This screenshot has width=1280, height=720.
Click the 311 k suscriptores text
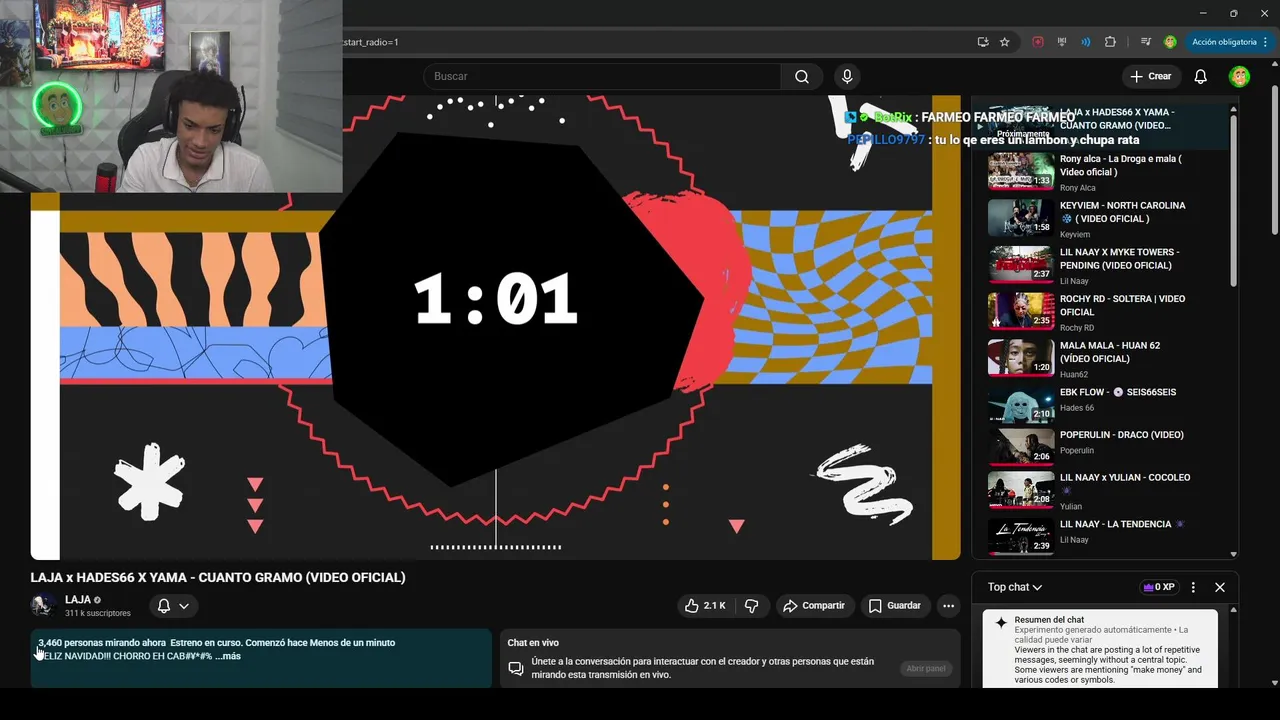coord(98,613)
